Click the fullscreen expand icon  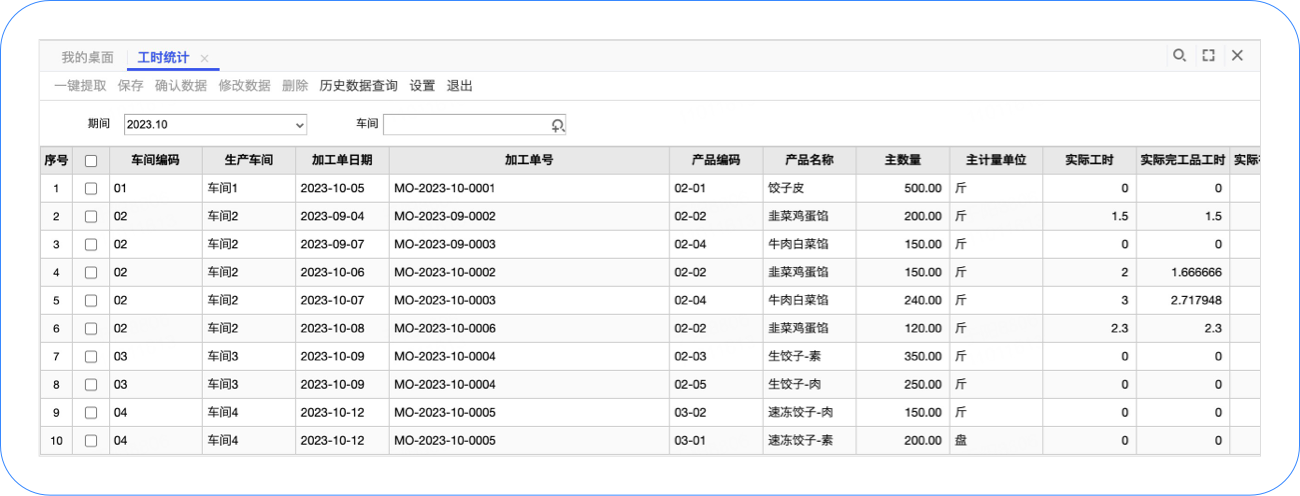point(1208,56)
